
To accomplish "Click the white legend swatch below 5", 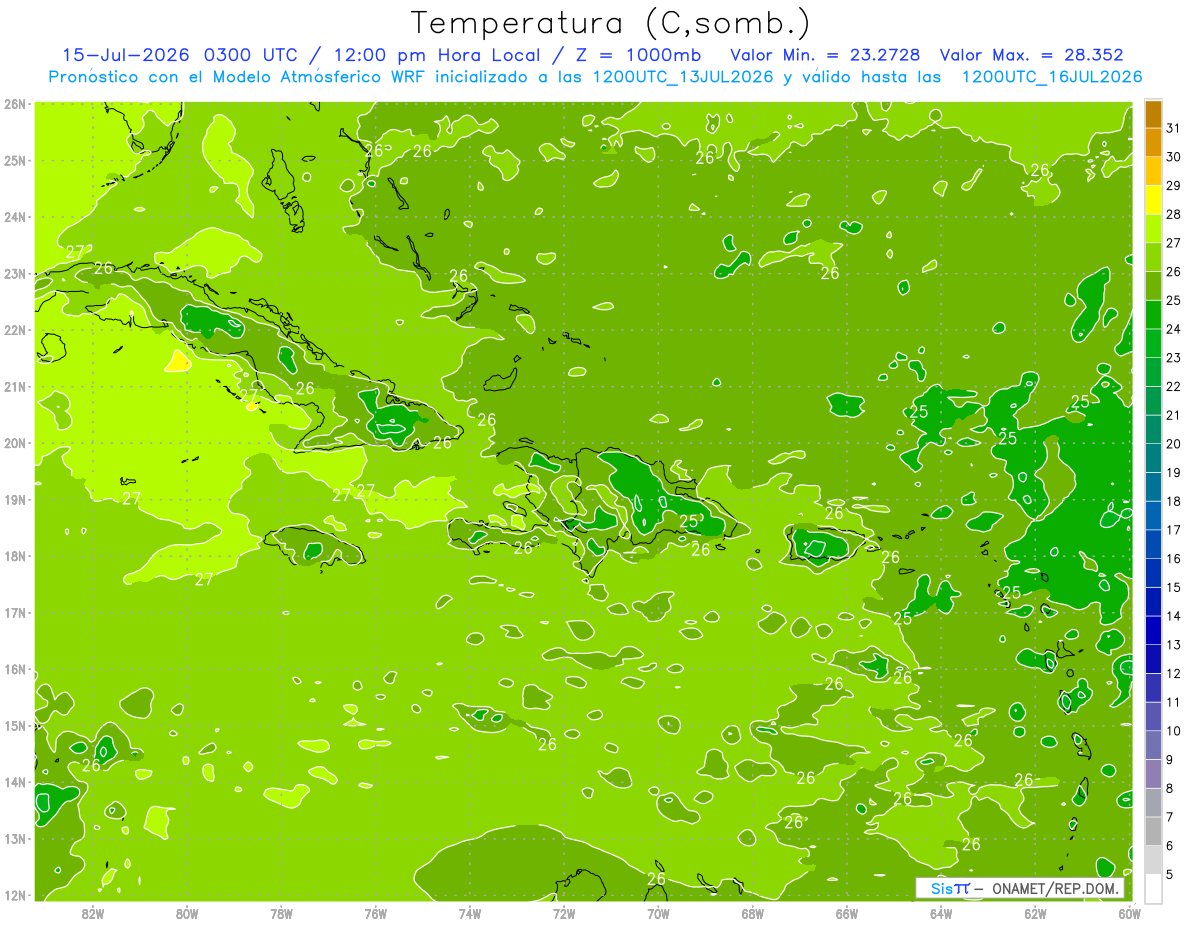I will pos(1153,888).
